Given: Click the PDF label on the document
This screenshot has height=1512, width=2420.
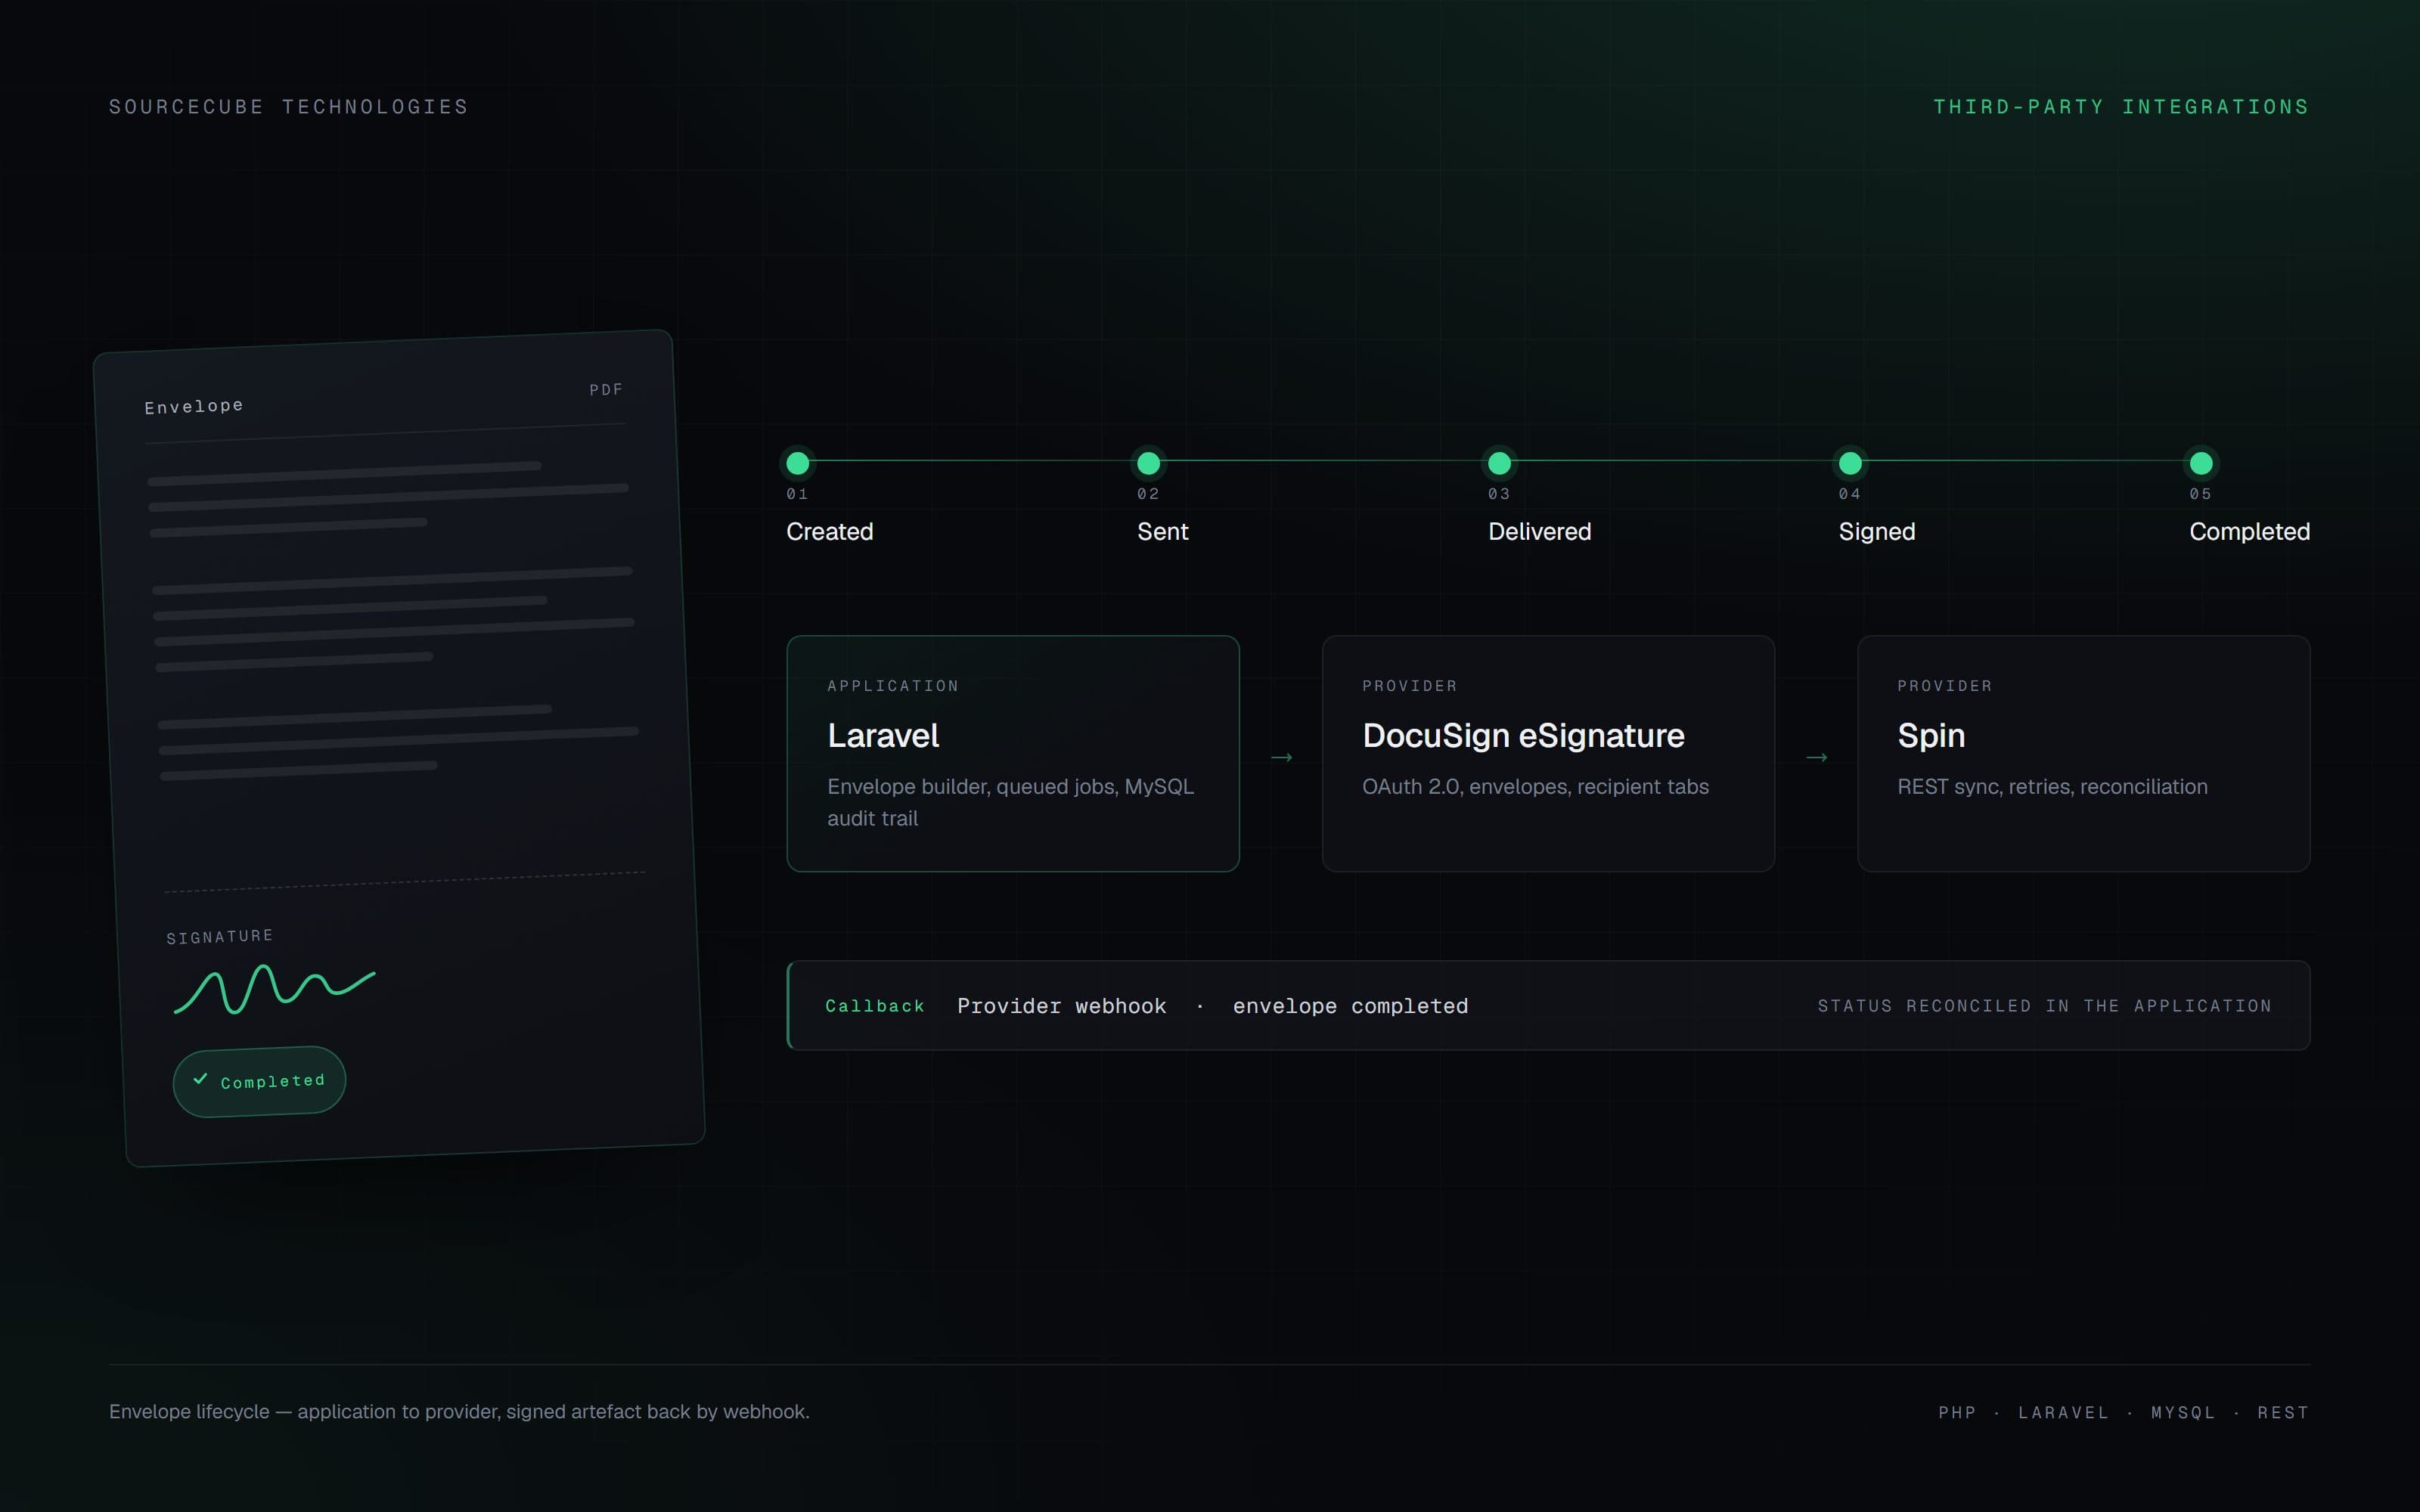Looking at the screenshot, I should 606,389.
